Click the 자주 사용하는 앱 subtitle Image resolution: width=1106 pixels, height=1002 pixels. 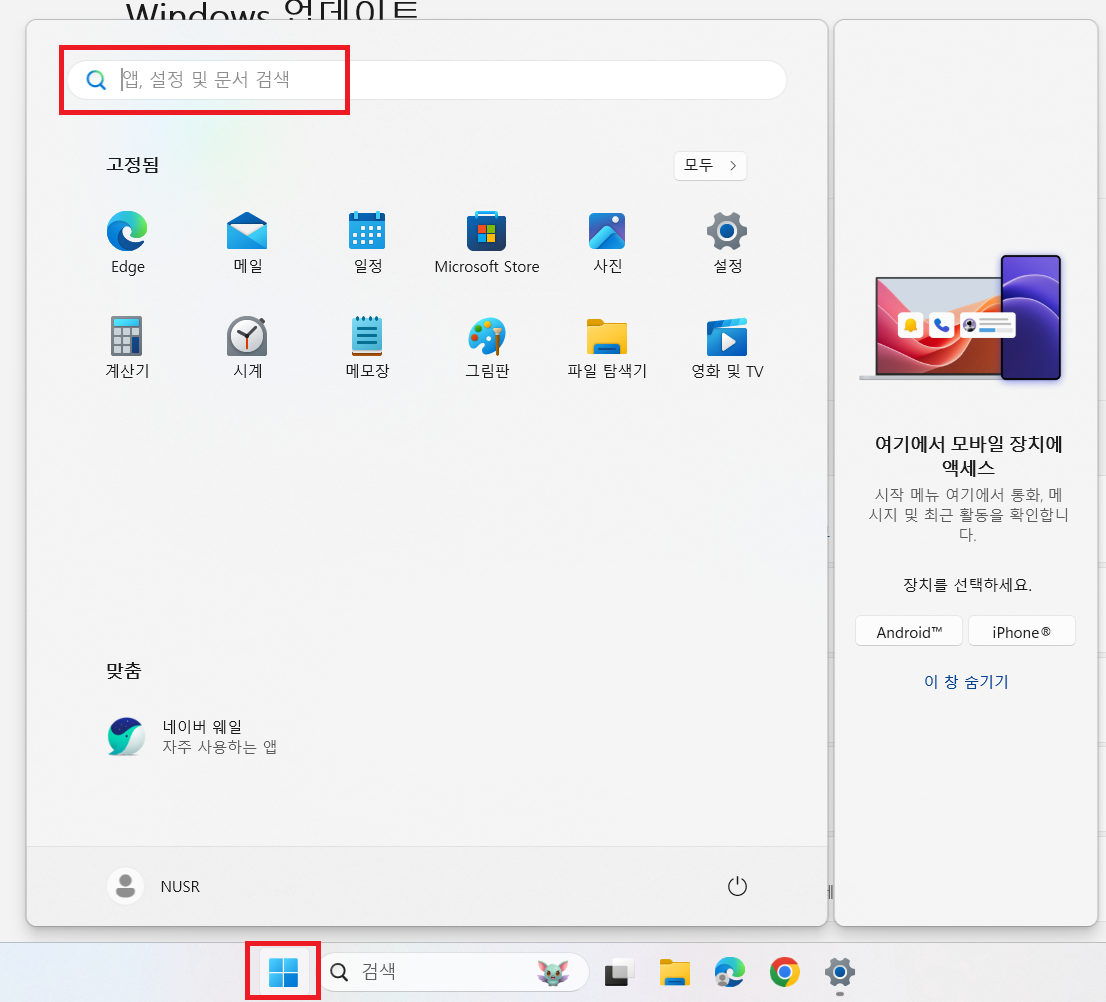[x=219, y=747]
